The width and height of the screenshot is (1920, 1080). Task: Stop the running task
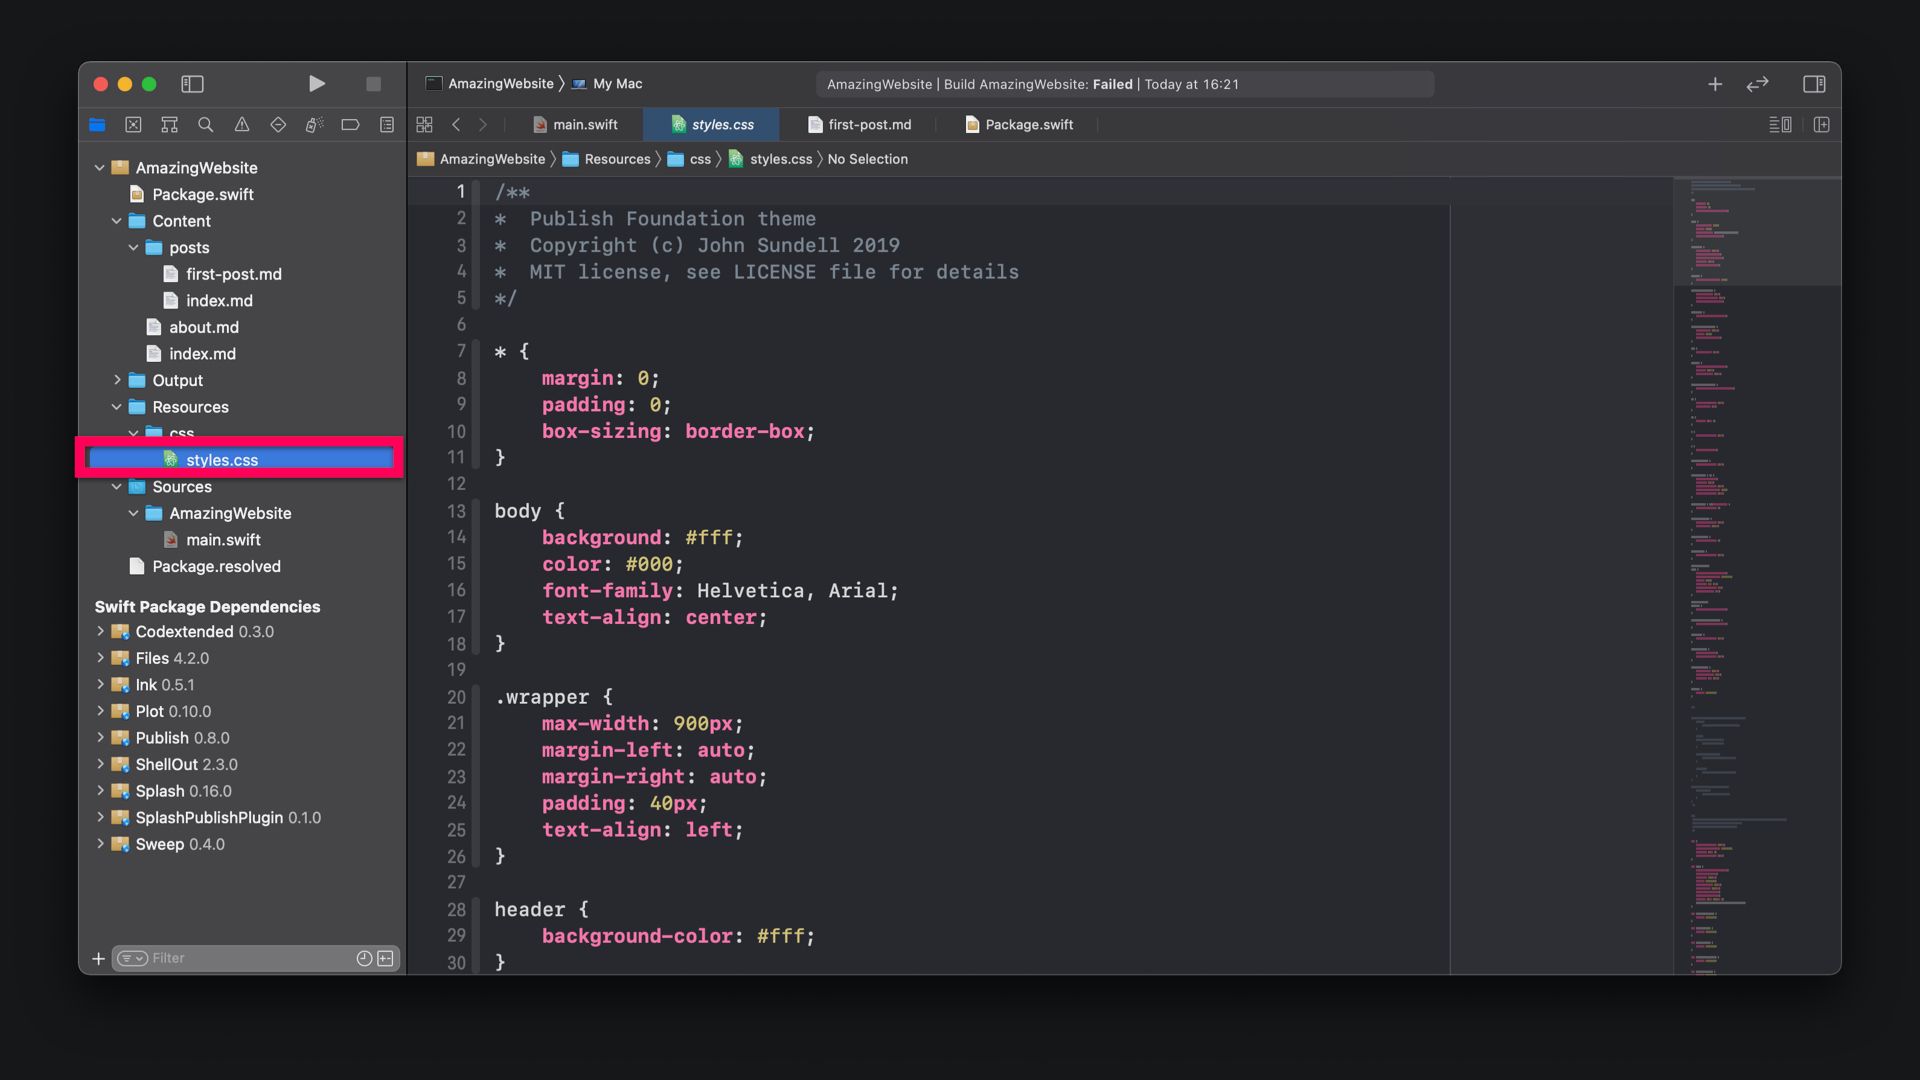(x=373, y=84)
